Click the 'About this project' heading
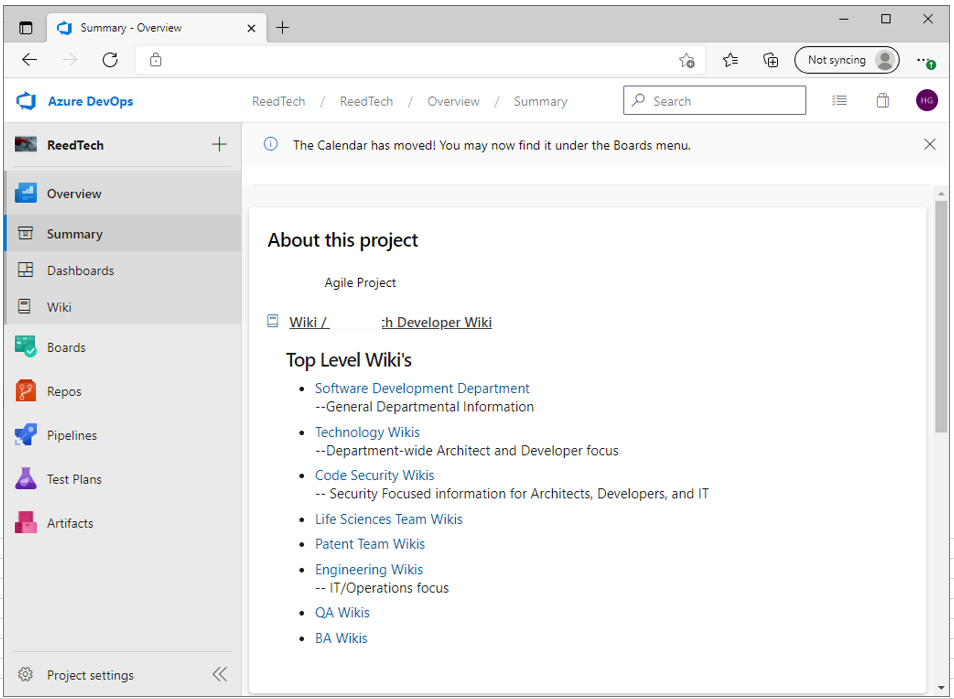The image size is (954, 699). coord(343,240)
